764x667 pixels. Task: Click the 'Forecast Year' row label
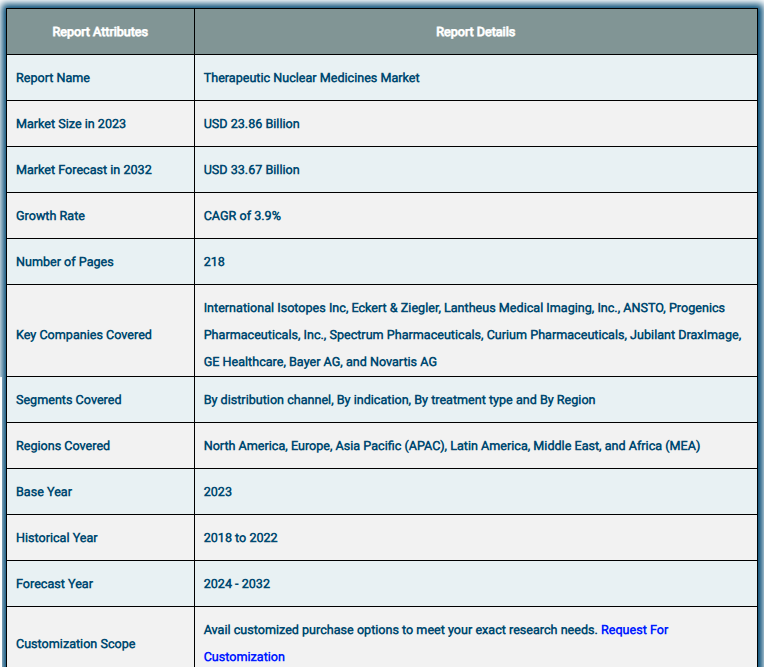[x=55, y=584]
